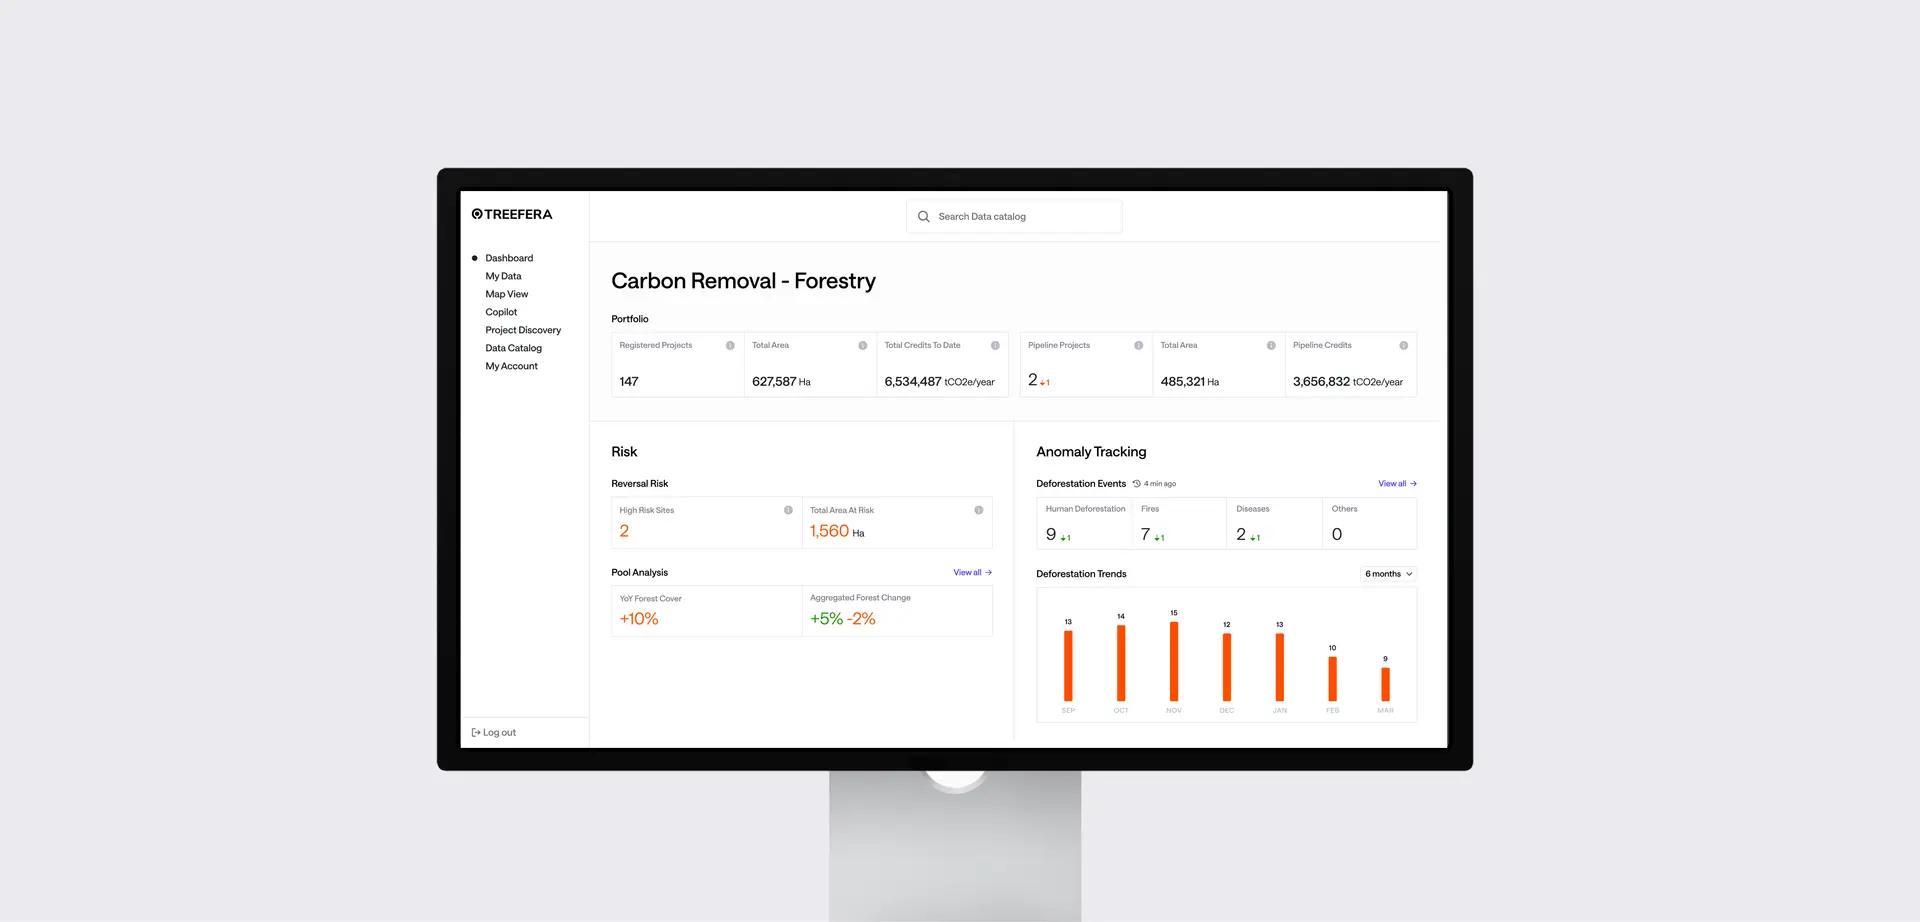
Task: Click the Carbon Removal - Forestry heading
Action: pos(743,281)
